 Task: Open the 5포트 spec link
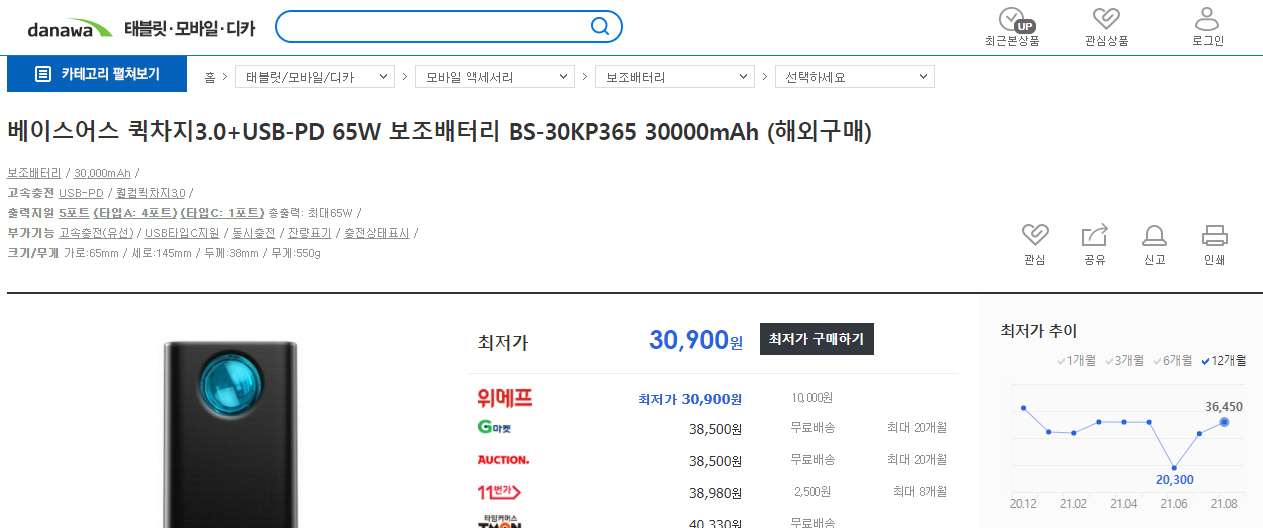[x=74, y=213]
